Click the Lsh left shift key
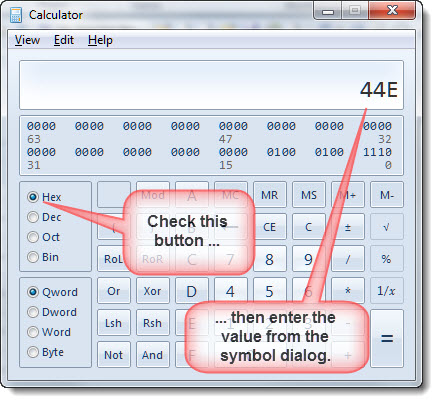Image resolution: width=438 pixels, height=403 pixels. (x=114, y=323)
